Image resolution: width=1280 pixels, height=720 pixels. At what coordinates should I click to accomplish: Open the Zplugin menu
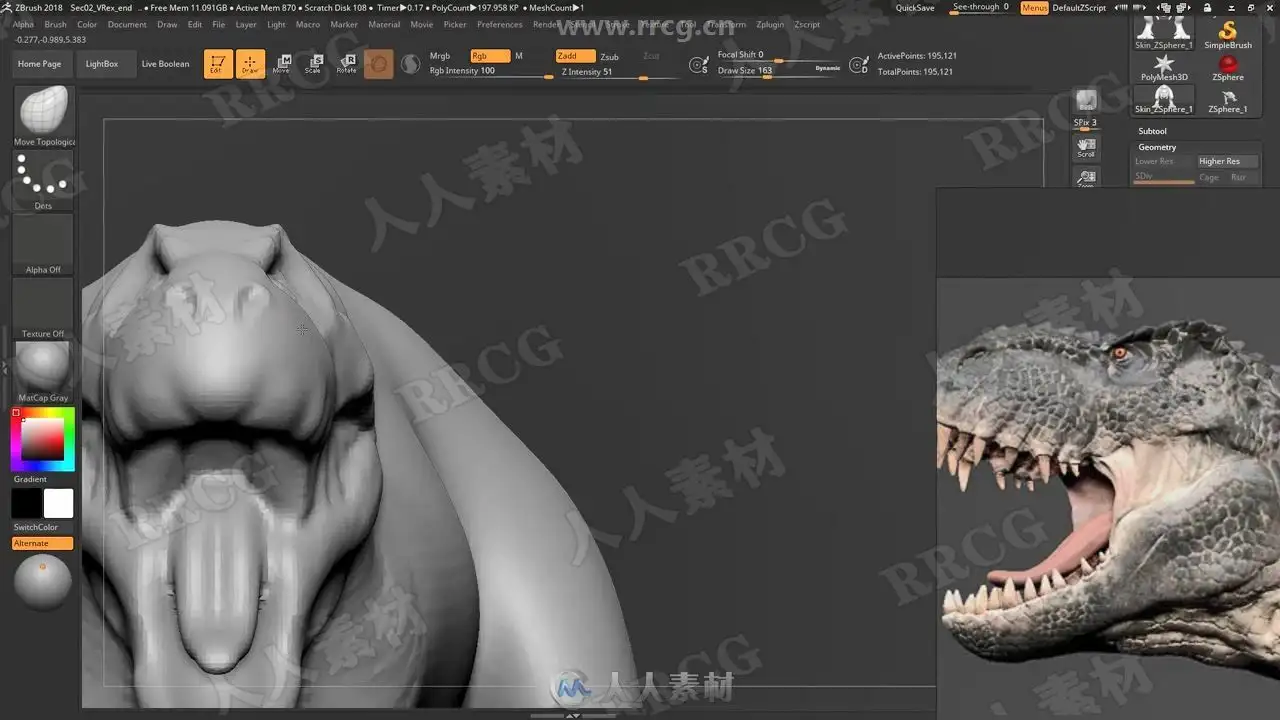[770, 24]
